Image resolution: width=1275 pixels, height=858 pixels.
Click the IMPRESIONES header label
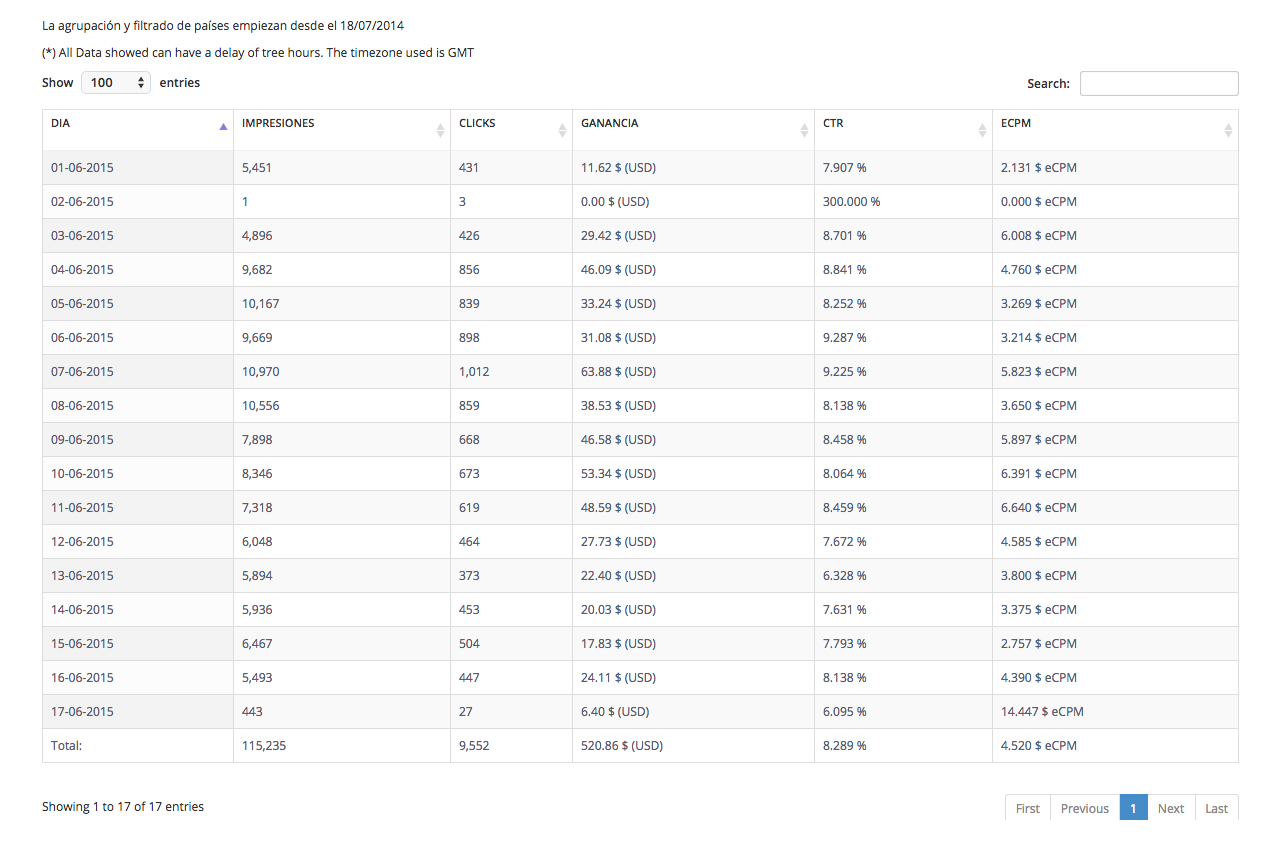278,123
